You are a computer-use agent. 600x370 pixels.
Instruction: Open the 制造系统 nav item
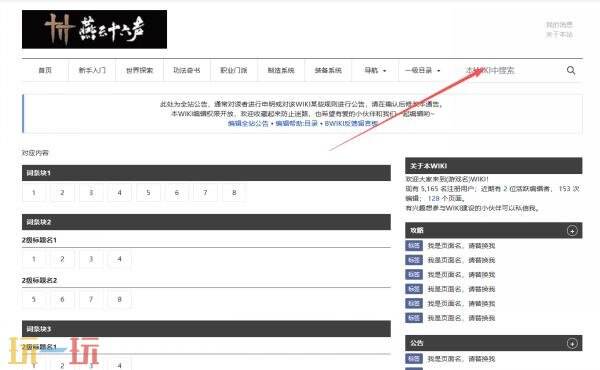coord(281,70)
